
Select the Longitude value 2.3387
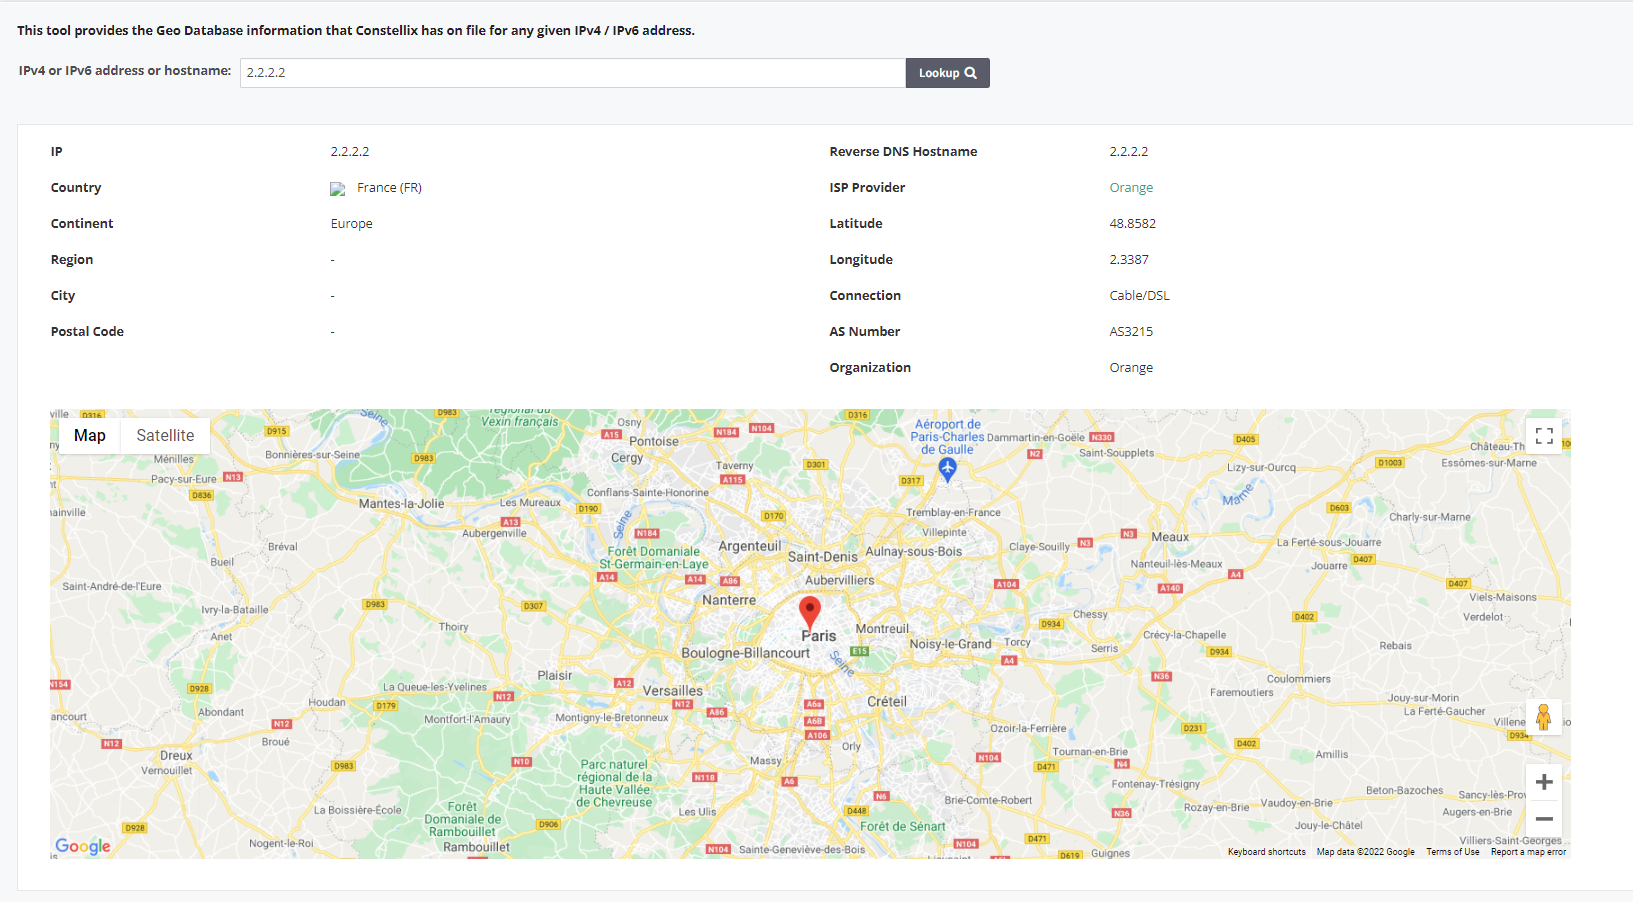(x=1129, y=260)
